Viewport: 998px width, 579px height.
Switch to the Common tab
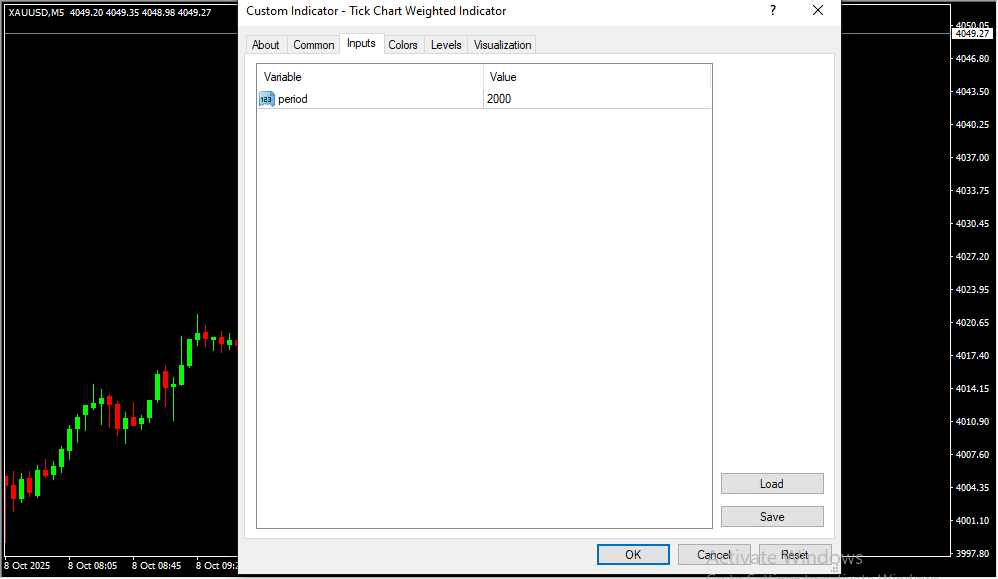(314, 45)
